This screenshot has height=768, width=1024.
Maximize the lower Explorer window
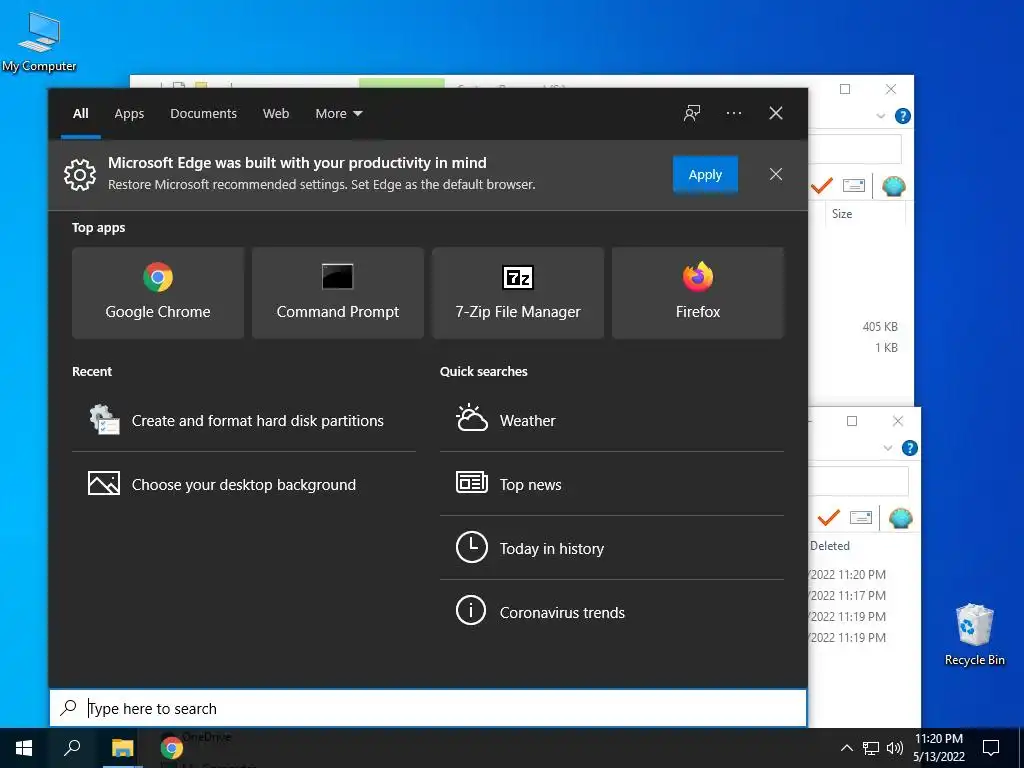pyautogui.click(x=852, y=421)
